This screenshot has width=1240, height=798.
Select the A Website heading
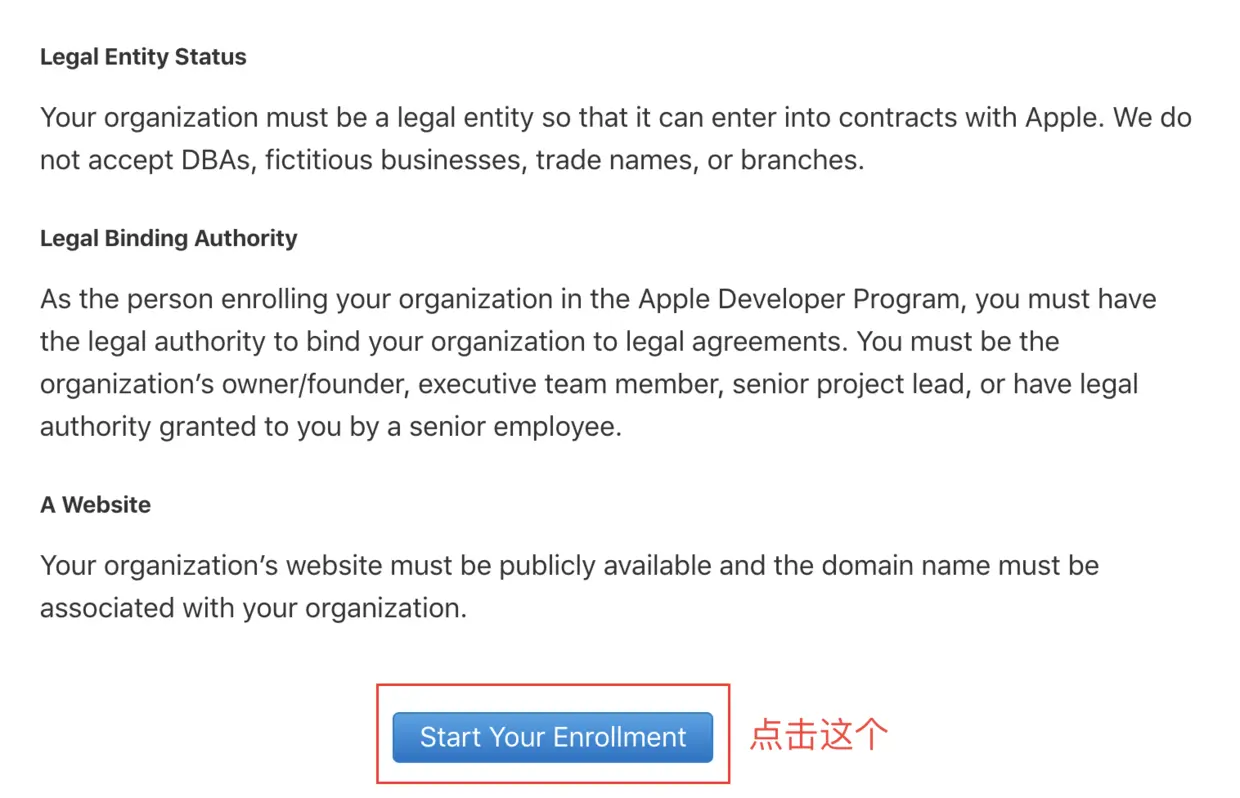pyautogui.click(x=96, y=505)
